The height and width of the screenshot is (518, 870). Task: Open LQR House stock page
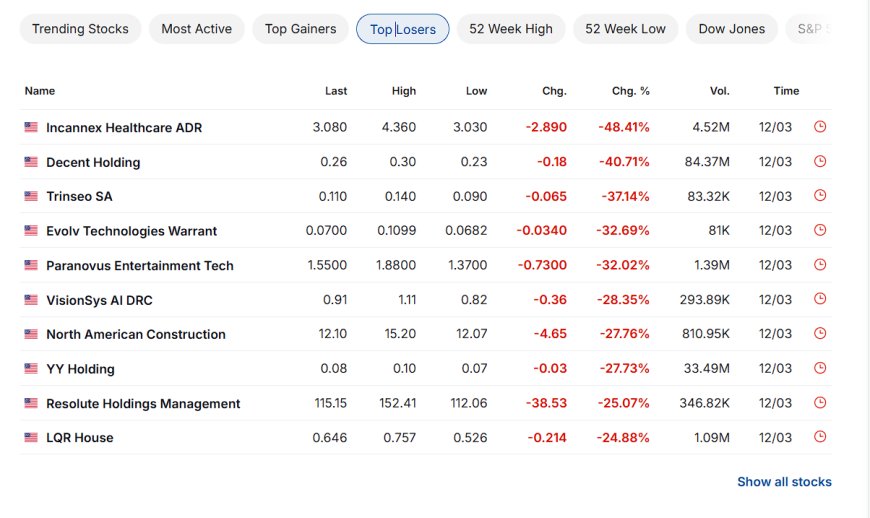(80, 438)
